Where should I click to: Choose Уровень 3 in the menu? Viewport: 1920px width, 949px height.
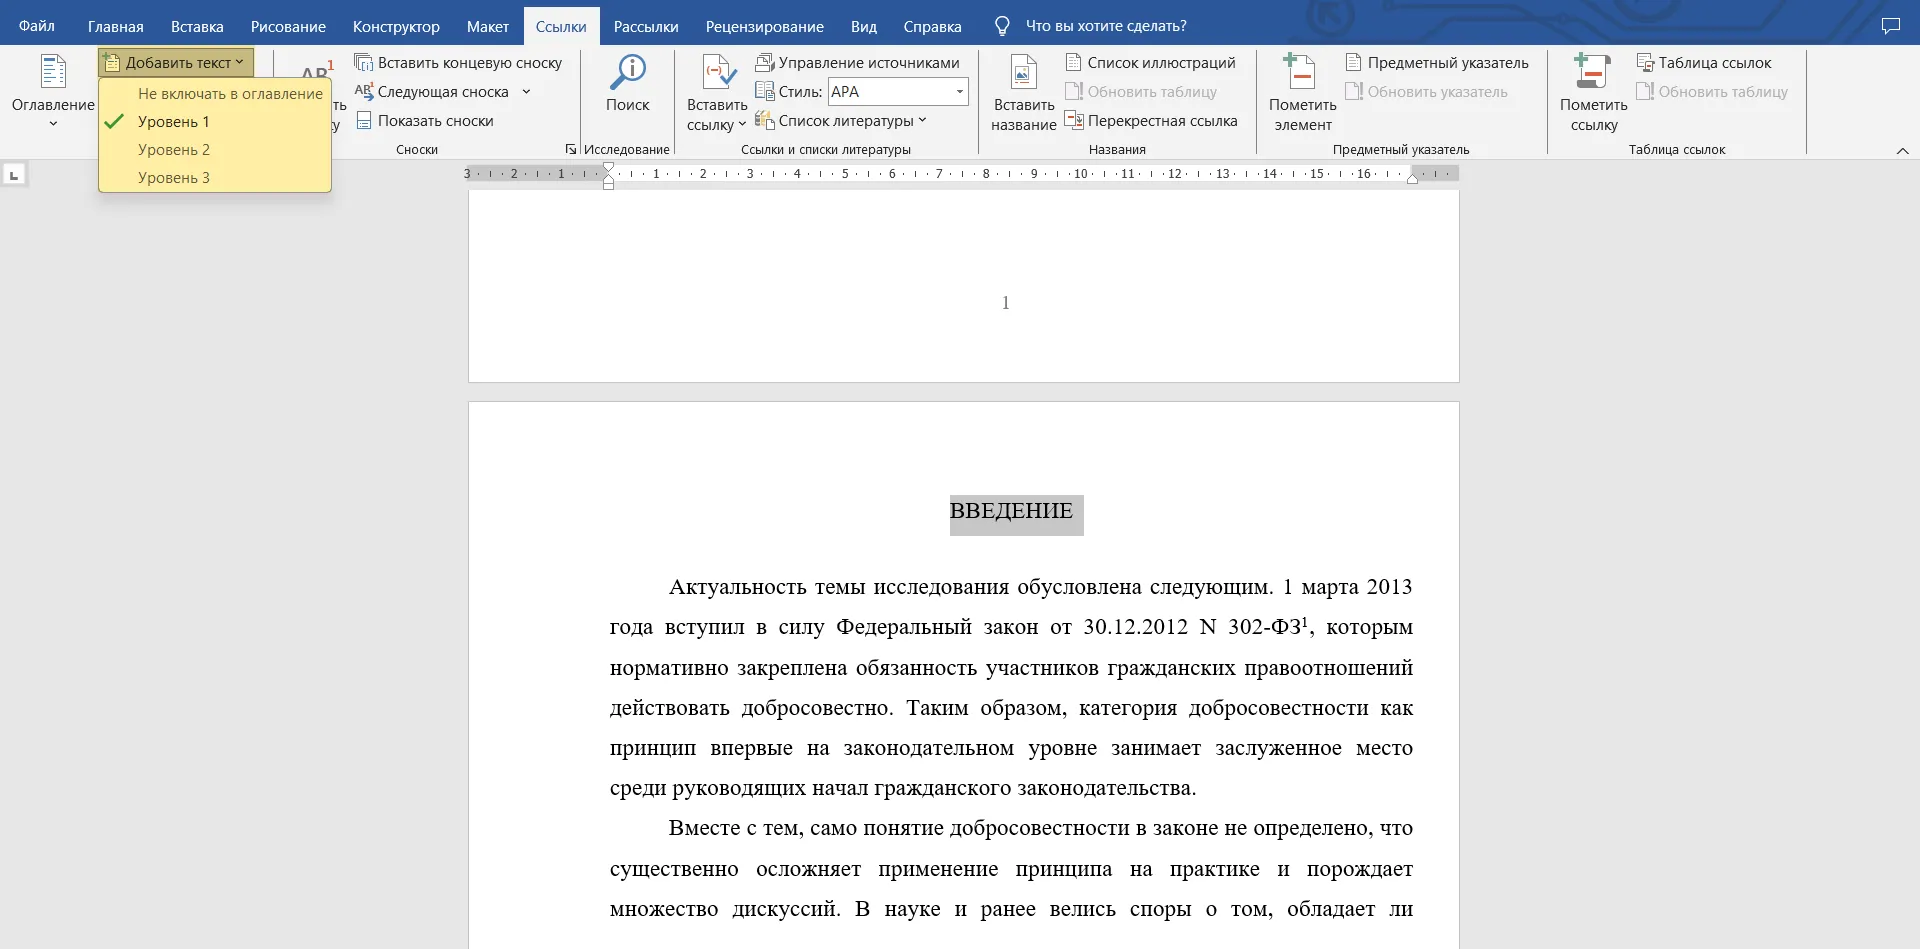(x=215, y=177)
